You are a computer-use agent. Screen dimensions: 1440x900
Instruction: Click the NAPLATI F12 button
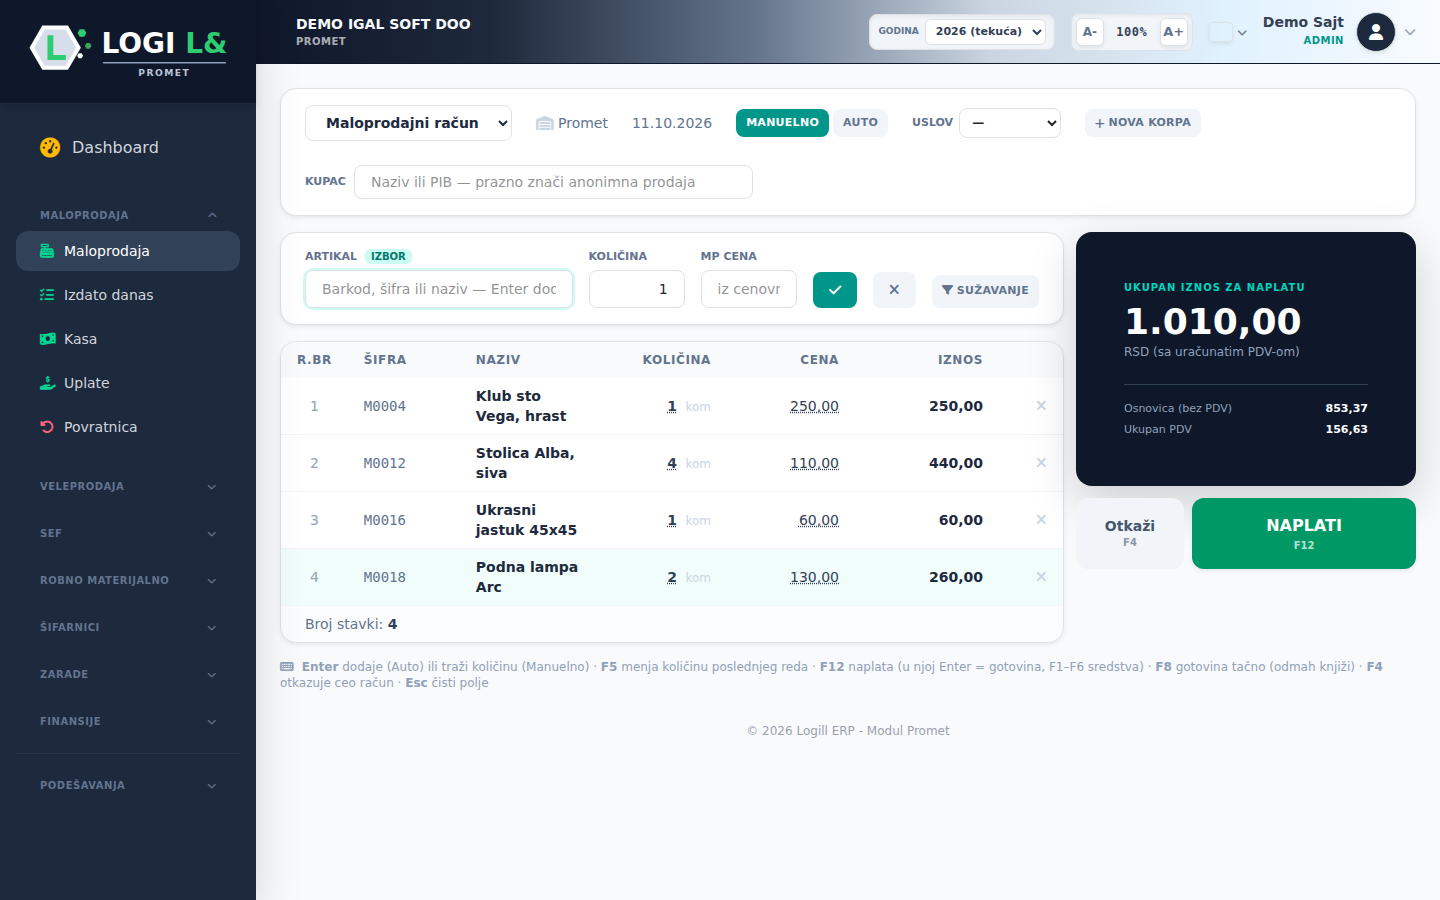1304,533
